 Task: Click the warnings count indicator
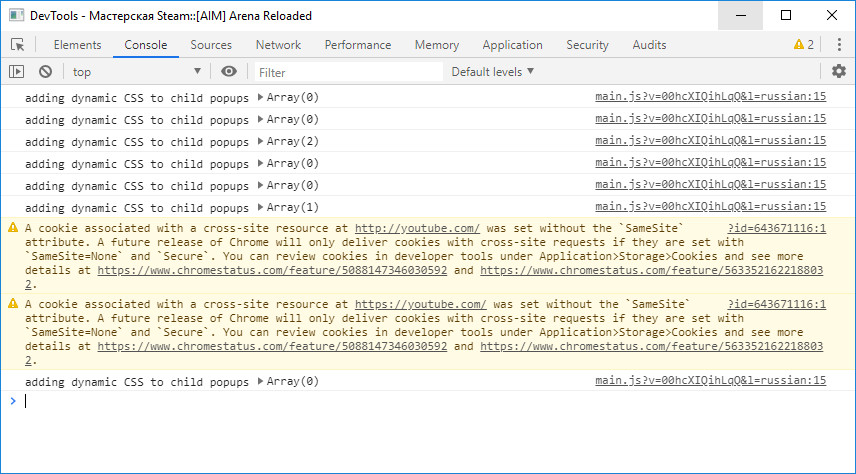click(803, 45)
